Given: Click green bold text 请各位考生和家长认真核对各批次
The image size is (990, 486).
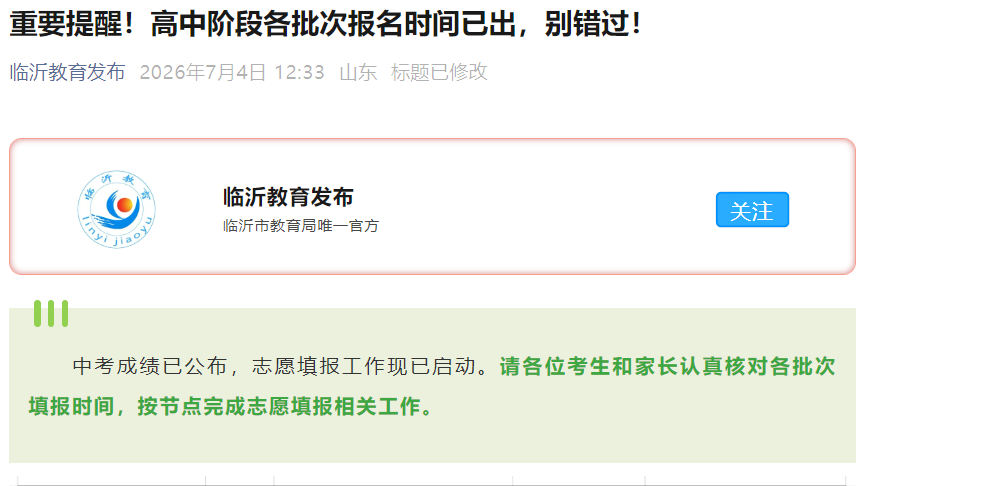Looking at the screenshot, I should (x=667, y=366).
